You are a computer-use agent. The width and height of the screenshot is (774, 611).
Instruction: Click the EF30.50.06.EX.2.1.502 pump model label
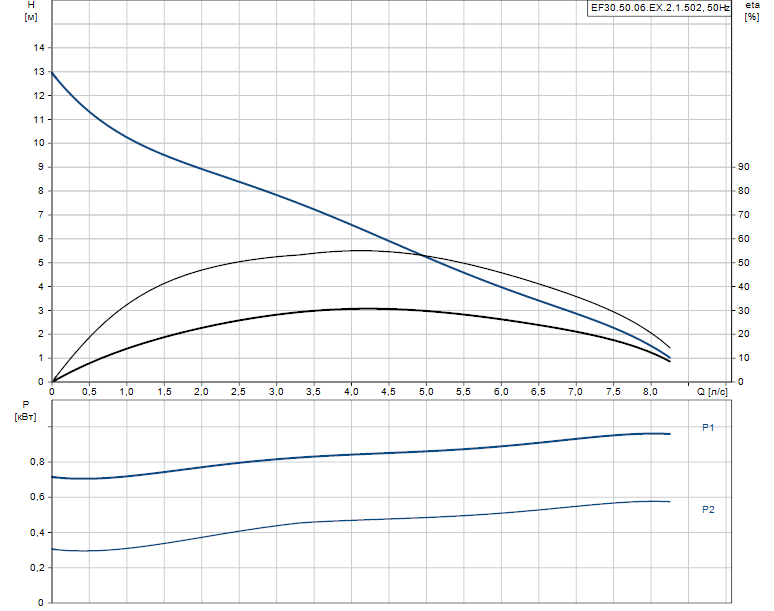658,8
